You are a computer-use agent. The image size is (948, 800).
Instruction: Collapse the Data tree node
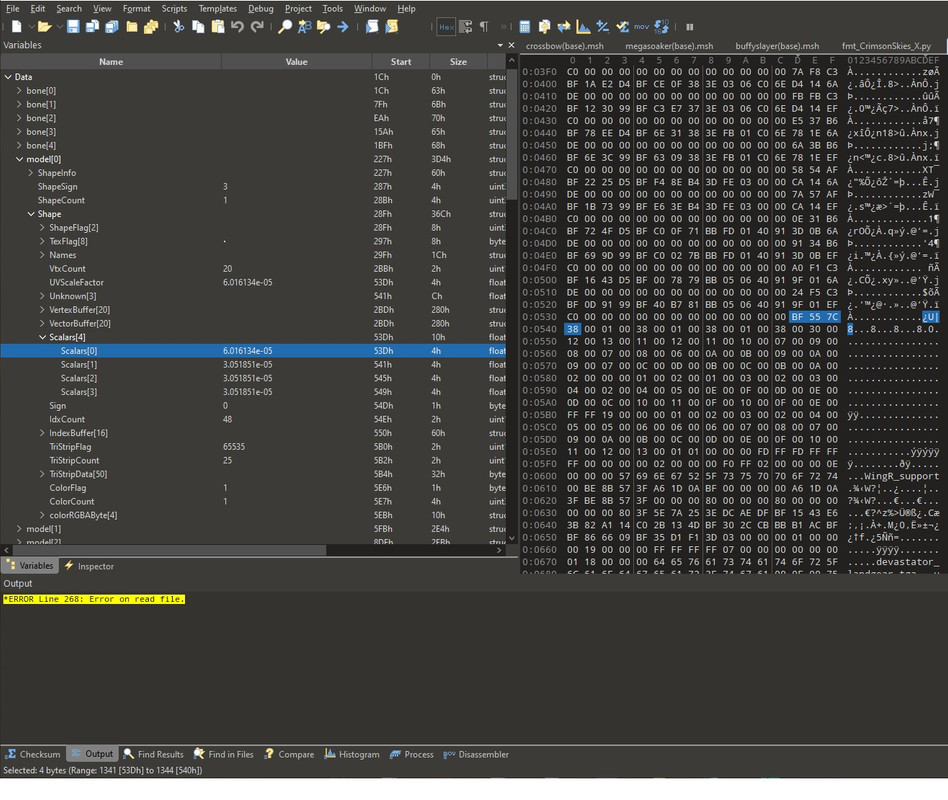(x=8, y=77)
